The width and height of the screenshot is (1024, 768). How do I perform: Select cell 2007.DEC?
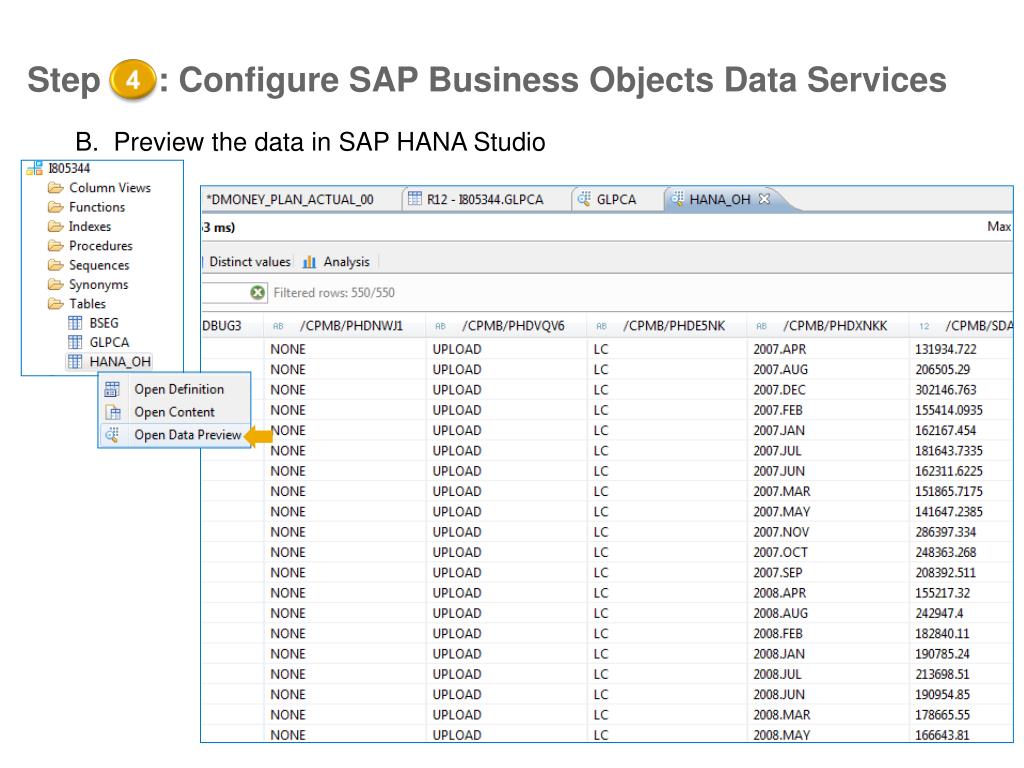[x=779, y=390]
